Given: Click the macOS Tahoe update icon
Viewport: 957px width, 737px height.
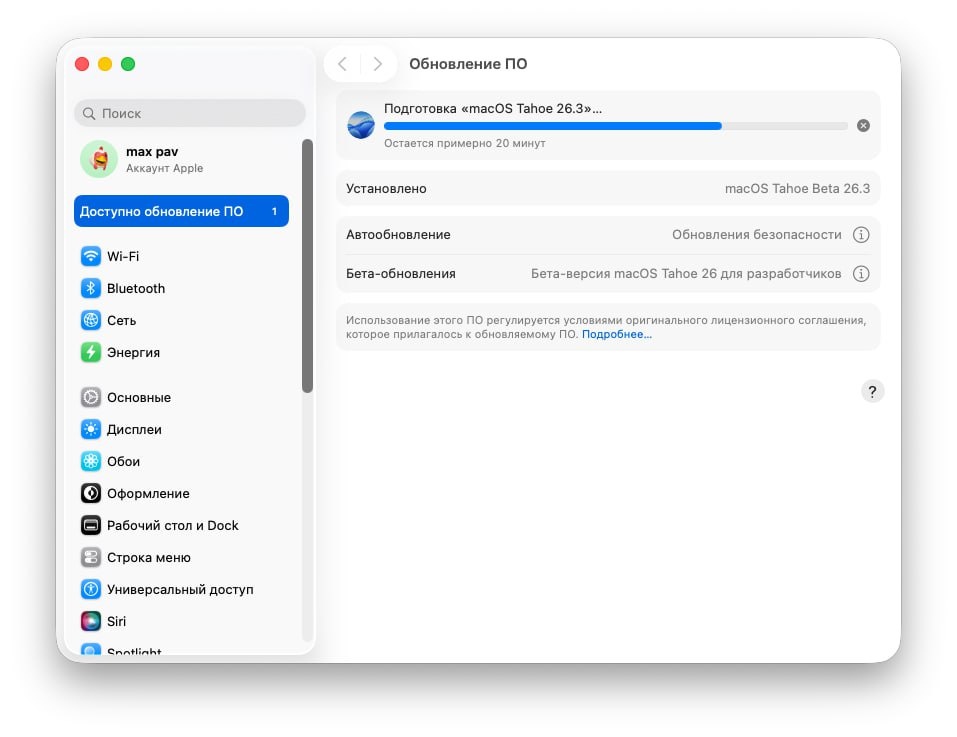Looking at the screenshot, I should 361,125.
